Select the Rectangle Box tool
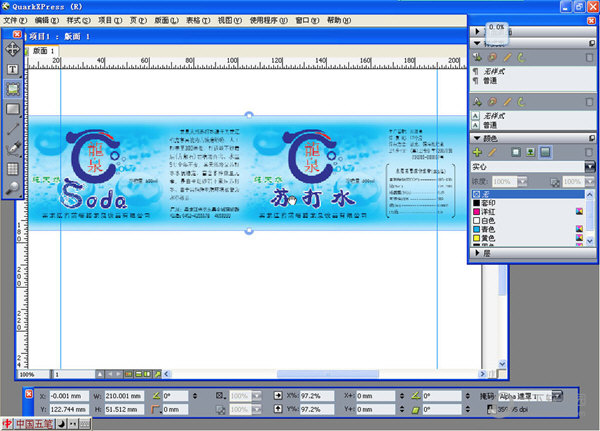 point(13,109)
